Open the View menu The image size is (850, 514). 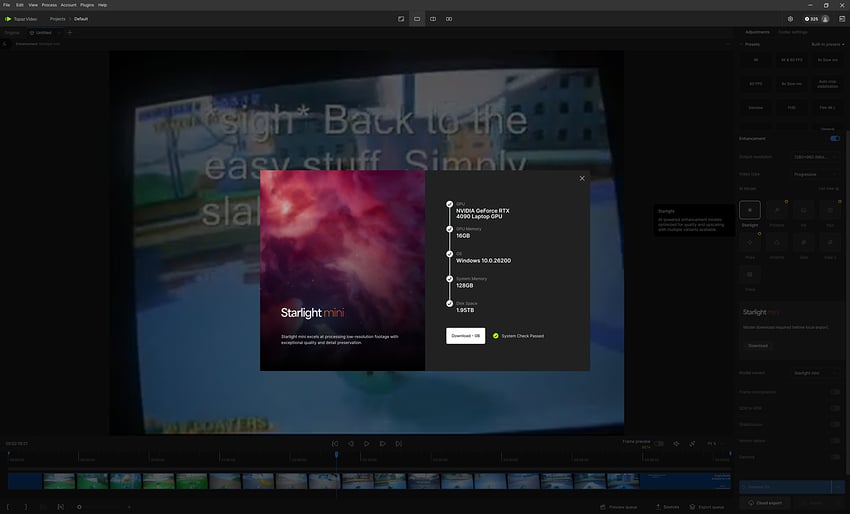(x=33, y=5)
